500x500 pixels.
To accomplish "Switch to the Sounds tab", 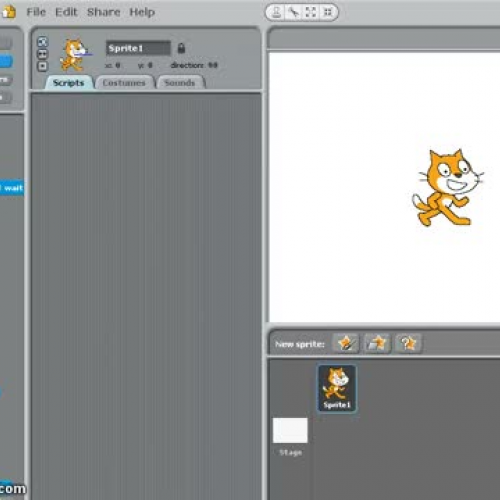I will tap(180, 83).
